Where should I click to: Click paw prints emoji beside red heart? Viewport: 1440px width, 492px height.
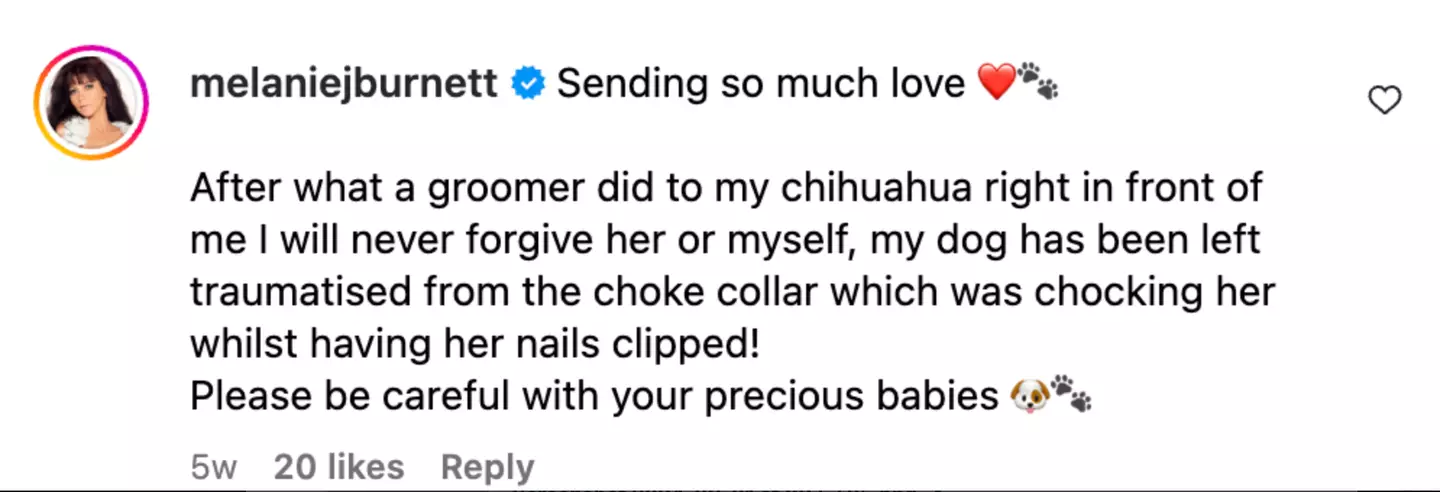(1038, 82)
